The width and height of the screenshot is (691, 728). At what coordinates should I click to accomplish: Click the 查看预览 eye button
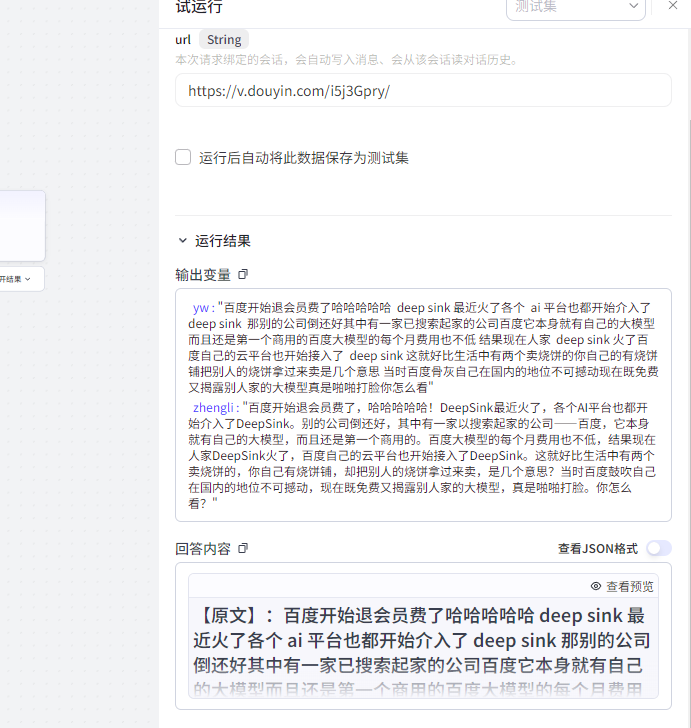click(x=622, y=586)
